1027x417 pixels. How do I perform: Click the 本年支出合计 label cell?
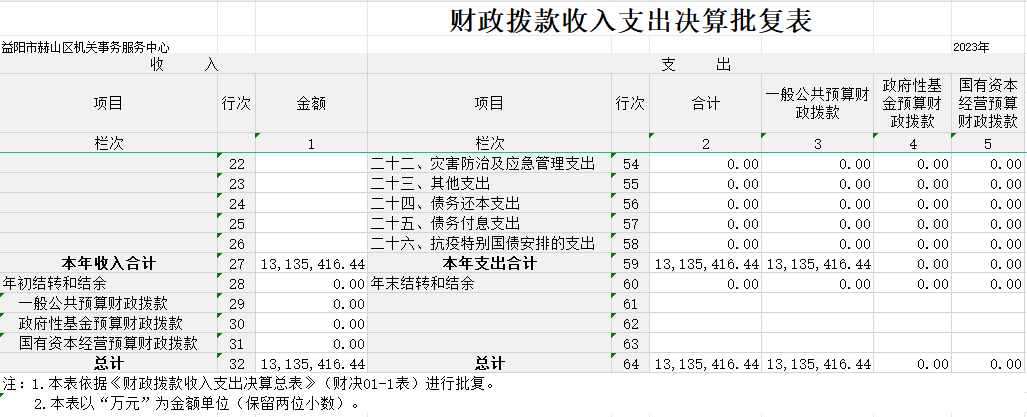[490, 263]
